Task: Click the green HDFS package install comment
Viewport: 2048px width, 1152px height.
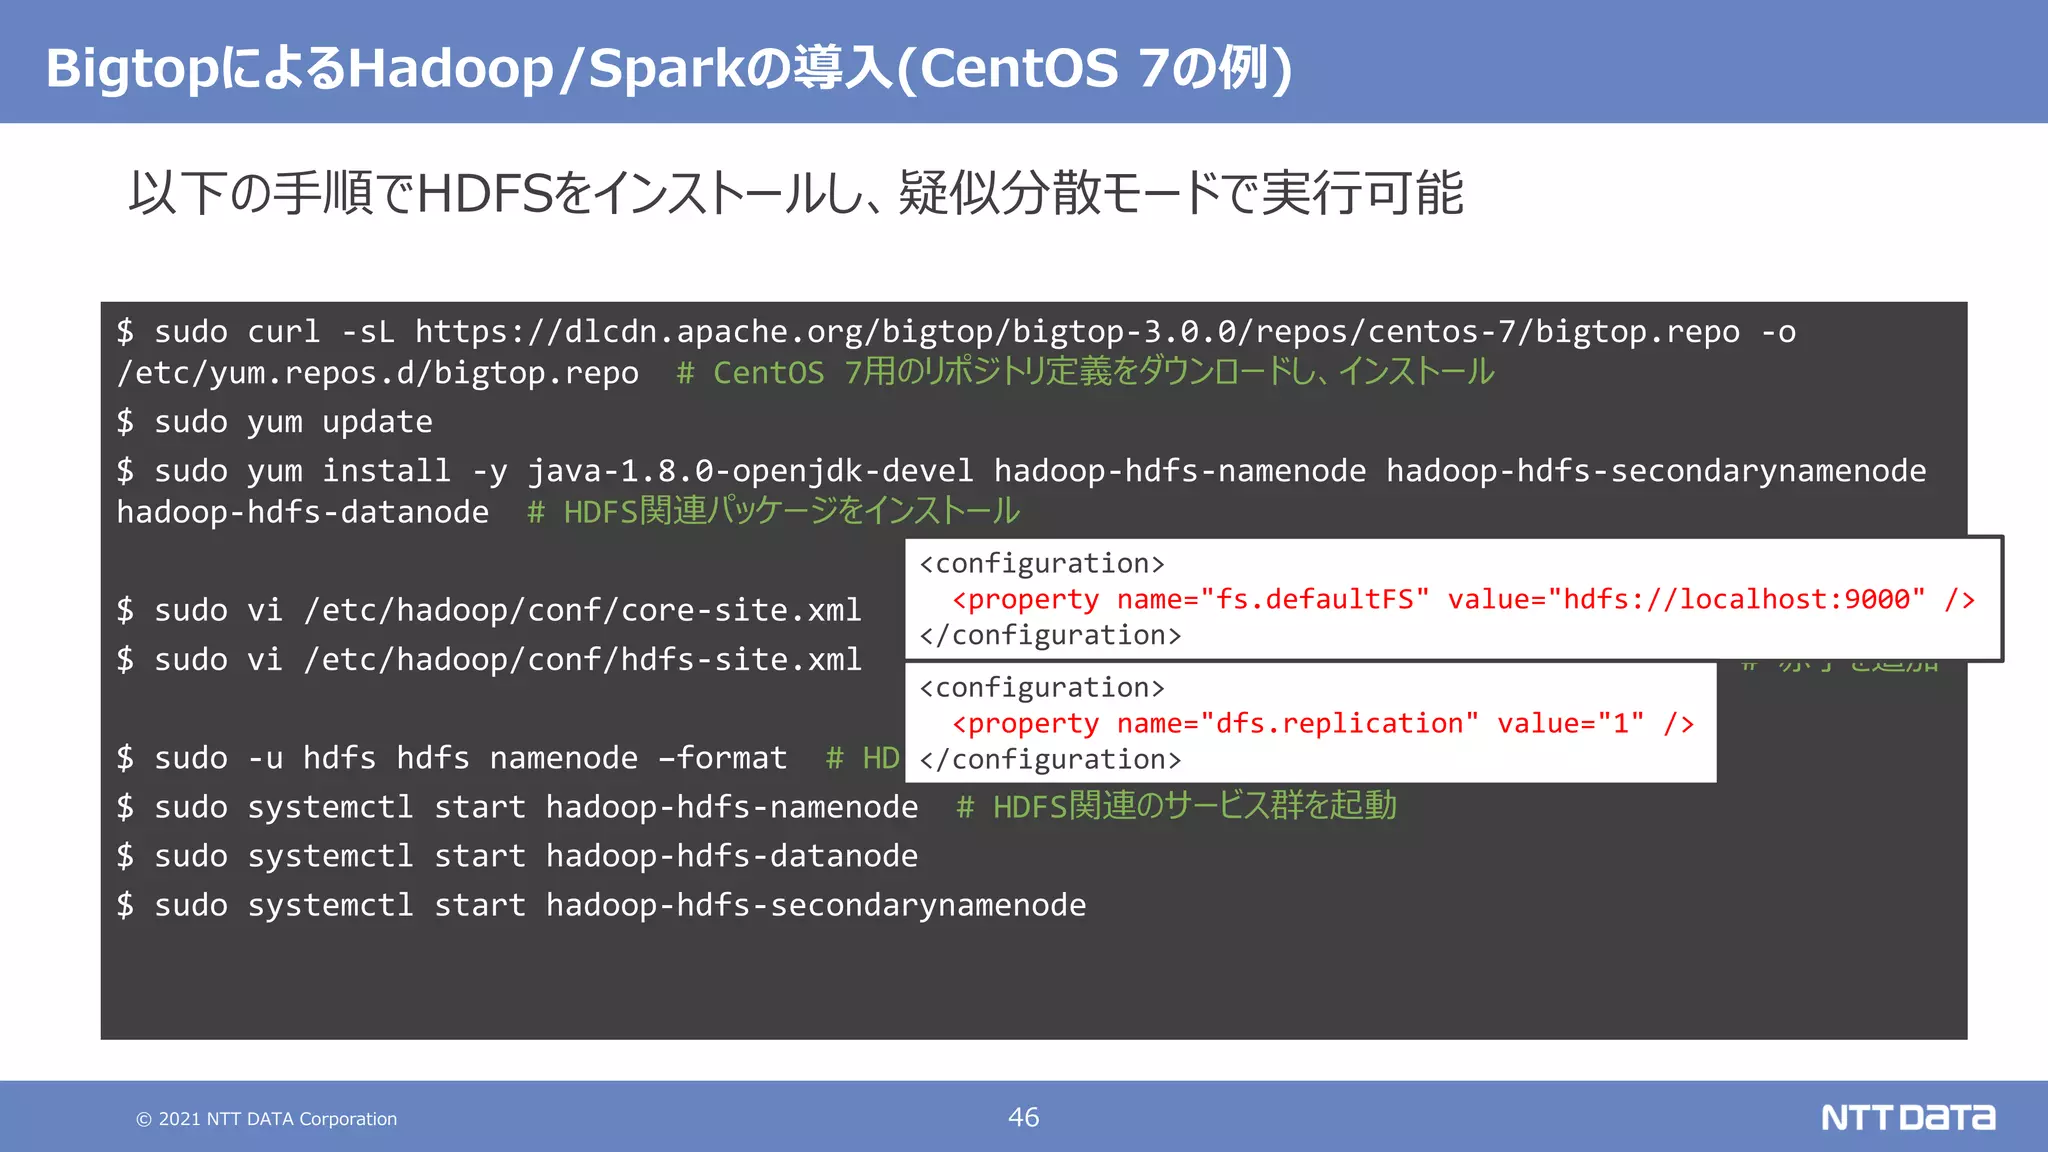Action: pyautogui.click(x=773, y=511)
